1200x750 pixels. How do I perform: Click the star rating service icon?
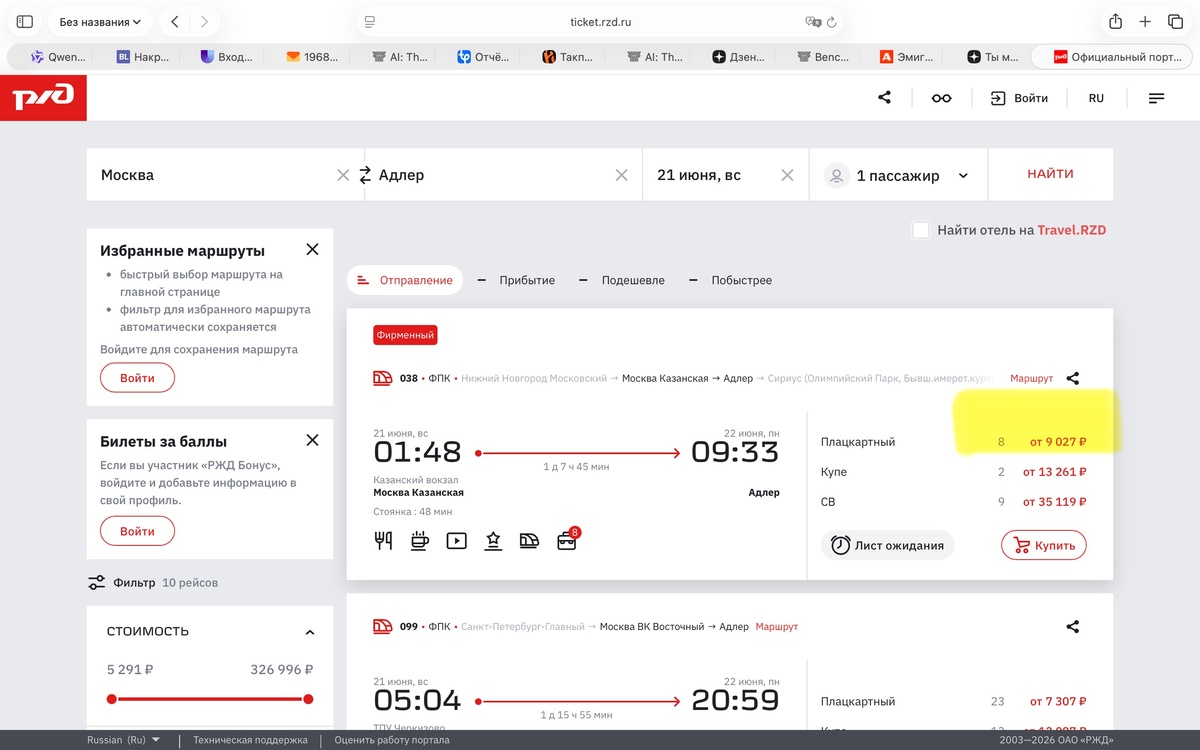click(493, 541)
